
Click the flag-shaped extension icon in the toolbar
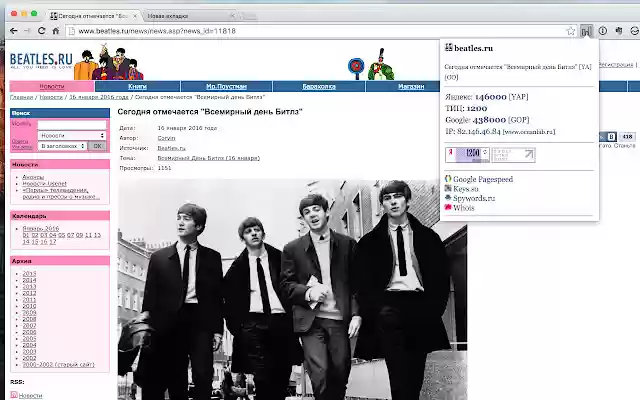pos(619,31)
